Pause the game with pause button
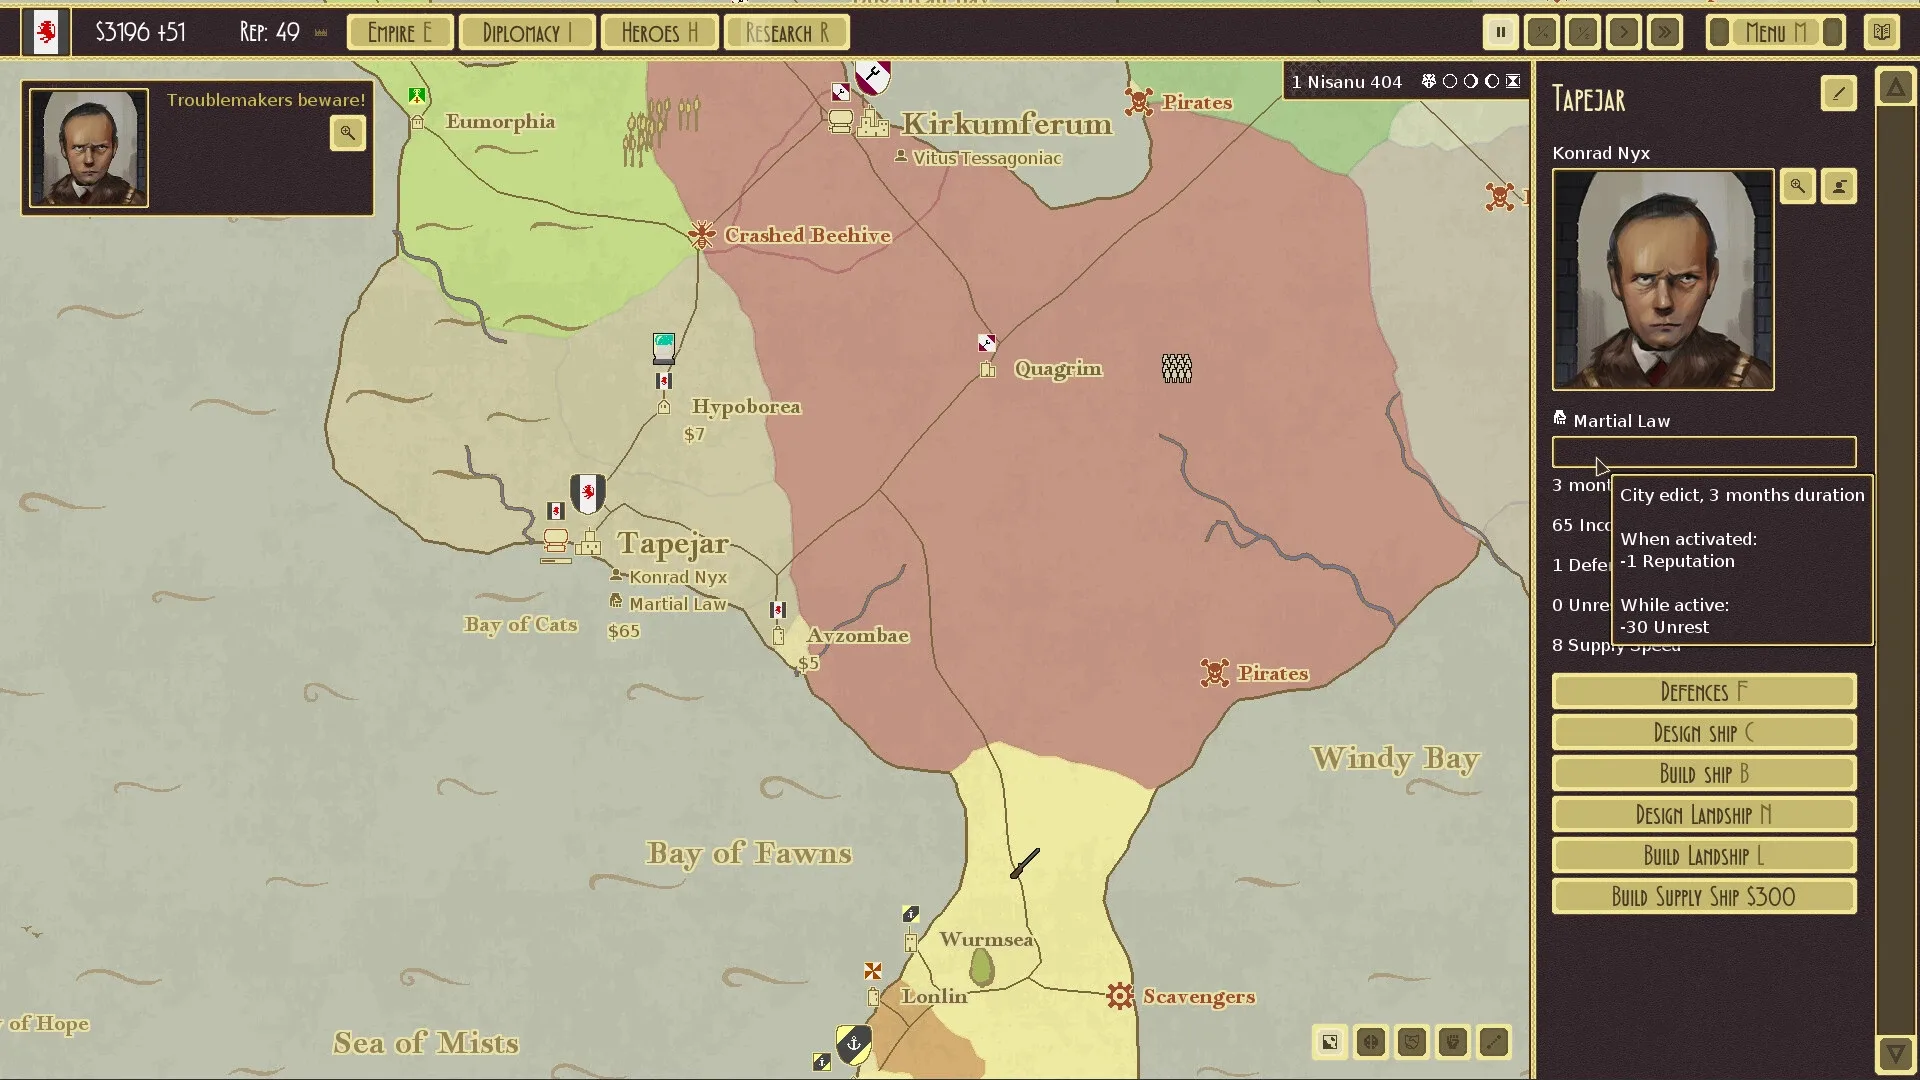 tap(1501, 32)
